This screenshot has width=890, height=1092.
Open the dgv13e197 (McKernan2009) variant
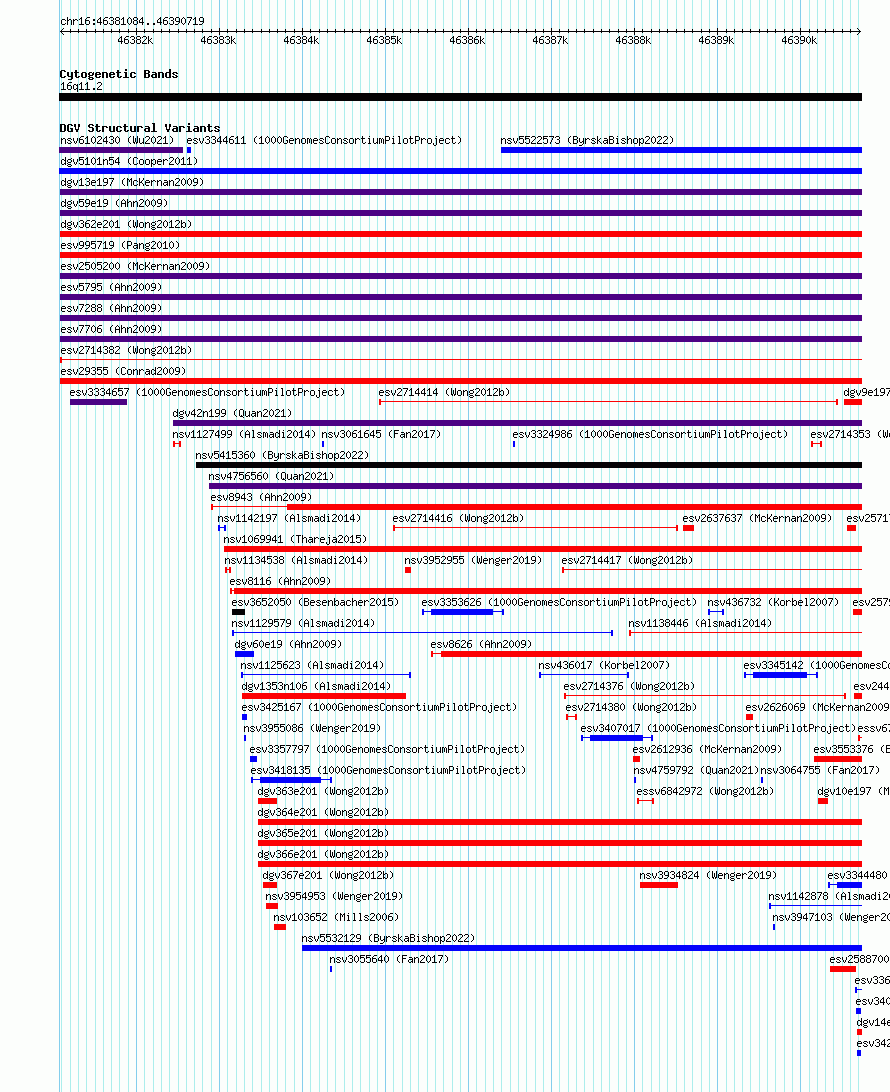(132, 182)
